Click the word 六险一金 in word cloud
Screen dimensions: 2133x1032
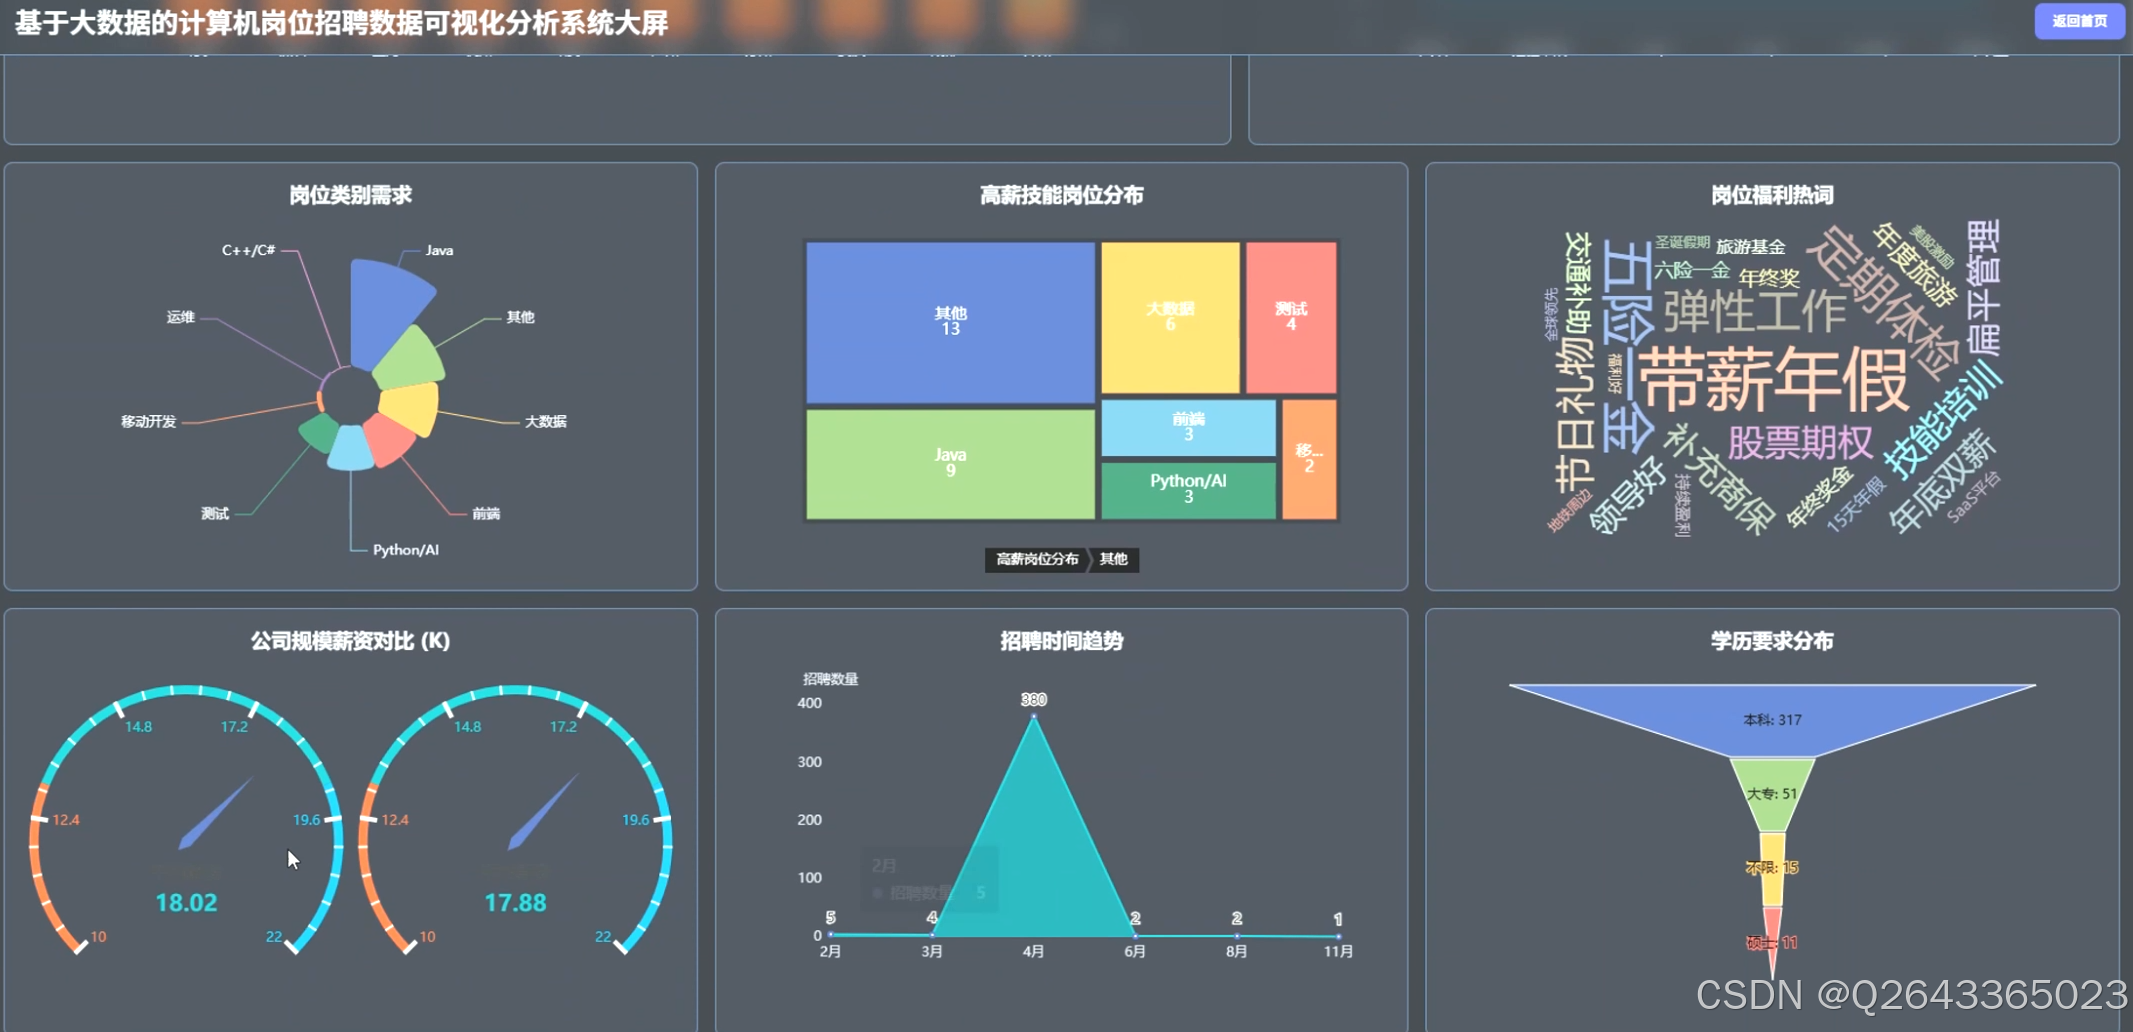pos(1691,270)
